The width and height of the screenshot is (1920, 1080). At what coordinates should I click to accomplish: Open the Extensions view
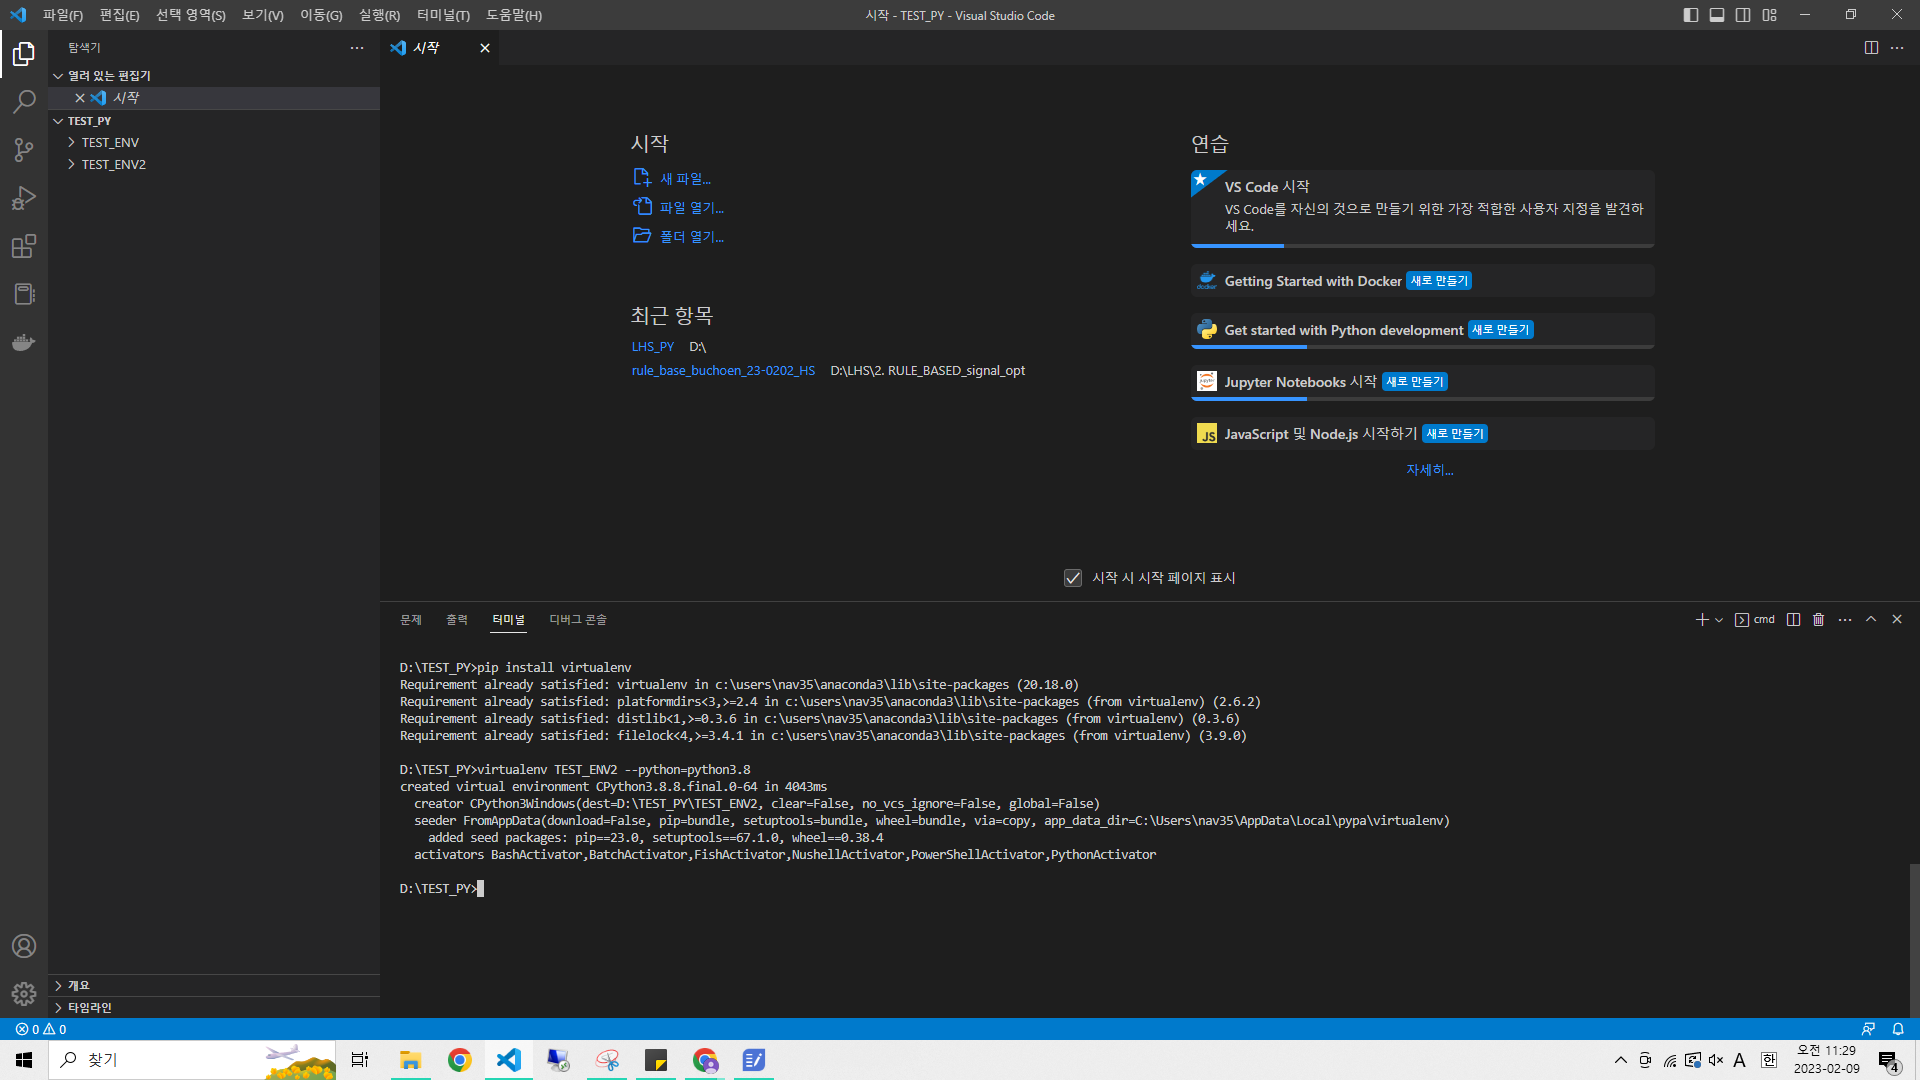(x=24, y=246)
